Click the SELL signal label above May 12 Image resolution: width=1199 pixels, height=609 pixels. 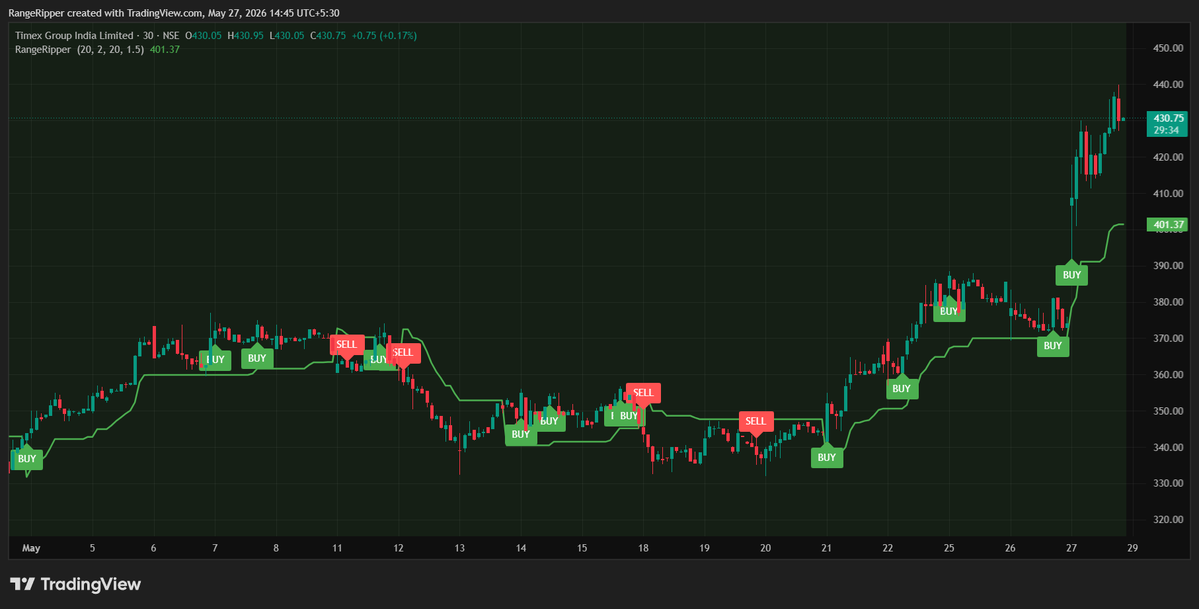pos(402,353)
